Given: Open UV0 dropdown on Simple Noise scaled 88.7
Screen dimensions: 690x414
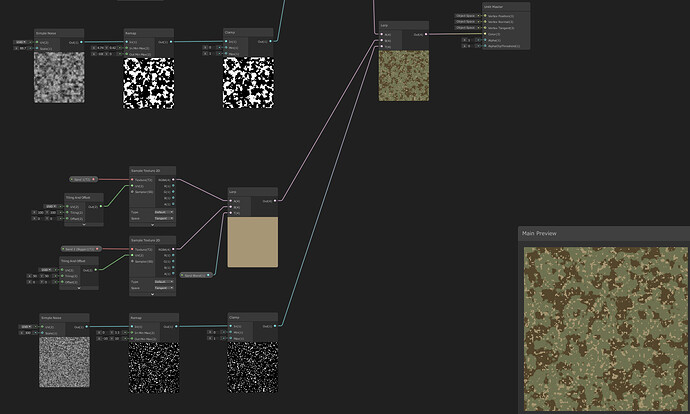Looking at the screenshot, I should (x=21, y=42).
